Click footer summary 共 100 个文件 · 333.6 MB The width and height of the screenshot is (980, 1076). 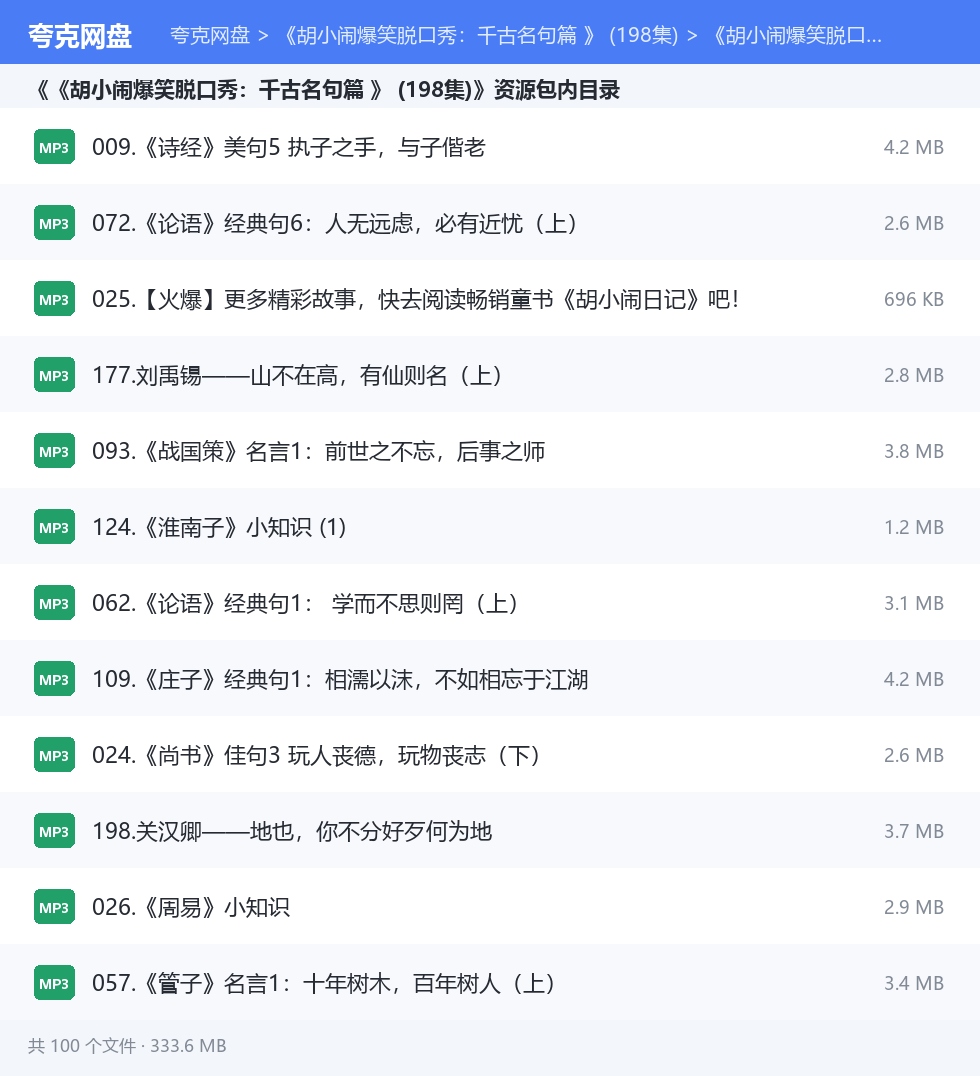tap(127, 1046)
